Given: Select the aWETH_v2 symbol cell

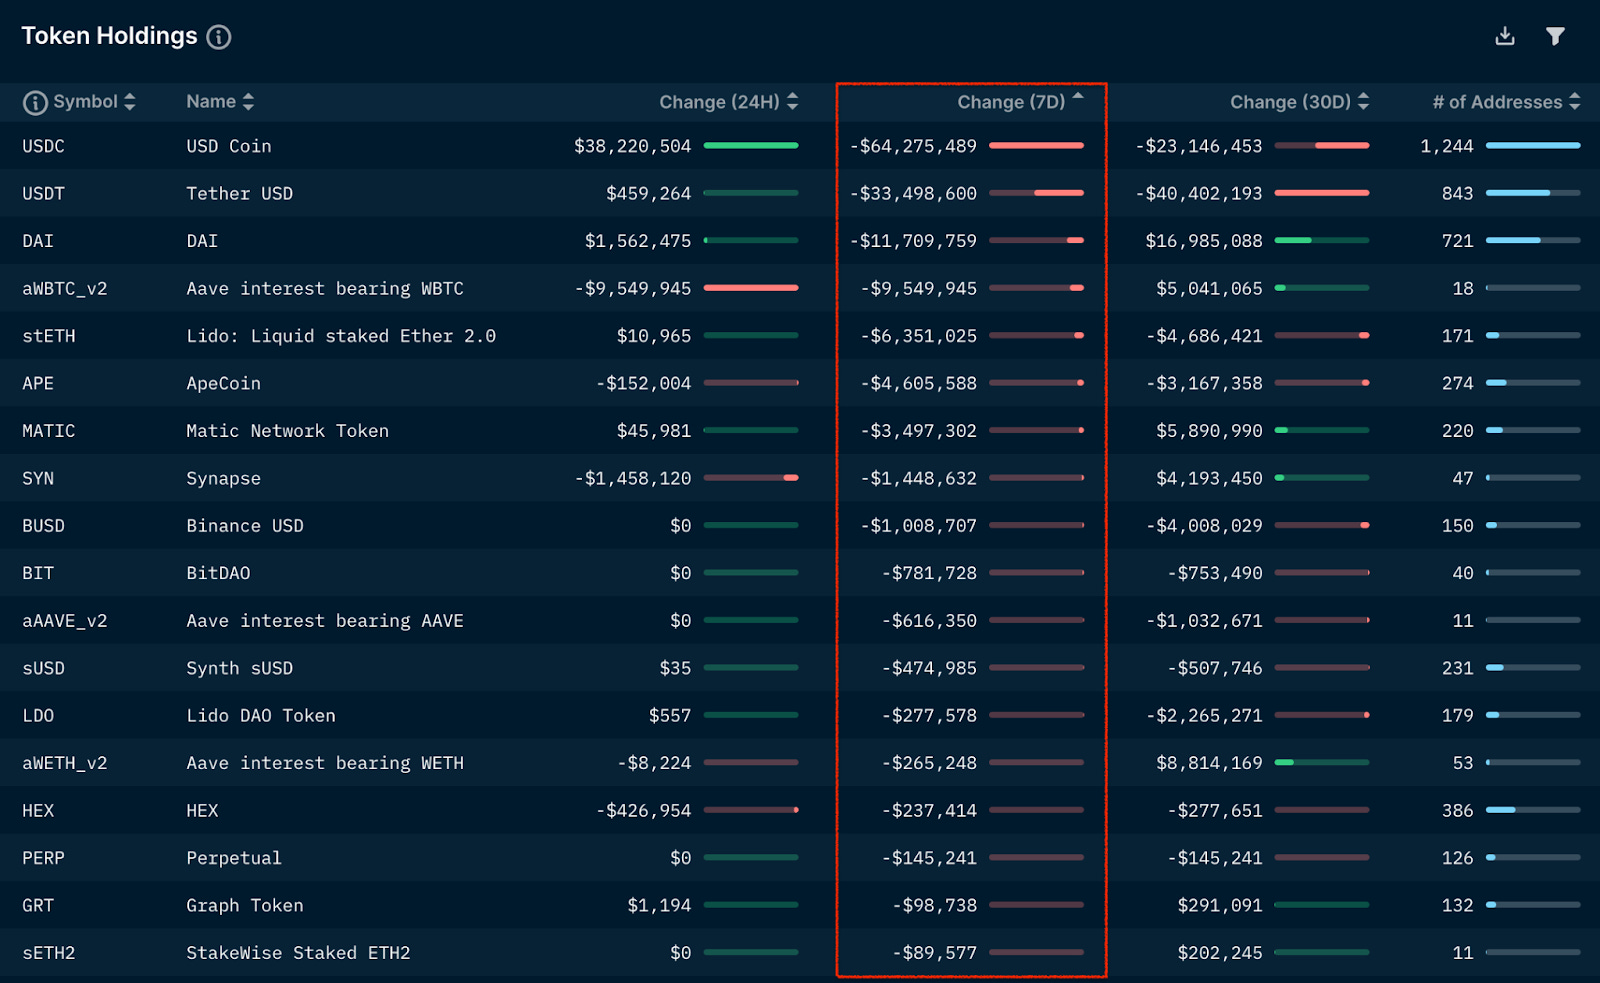Looking at the screenshot, I should 65,763.
